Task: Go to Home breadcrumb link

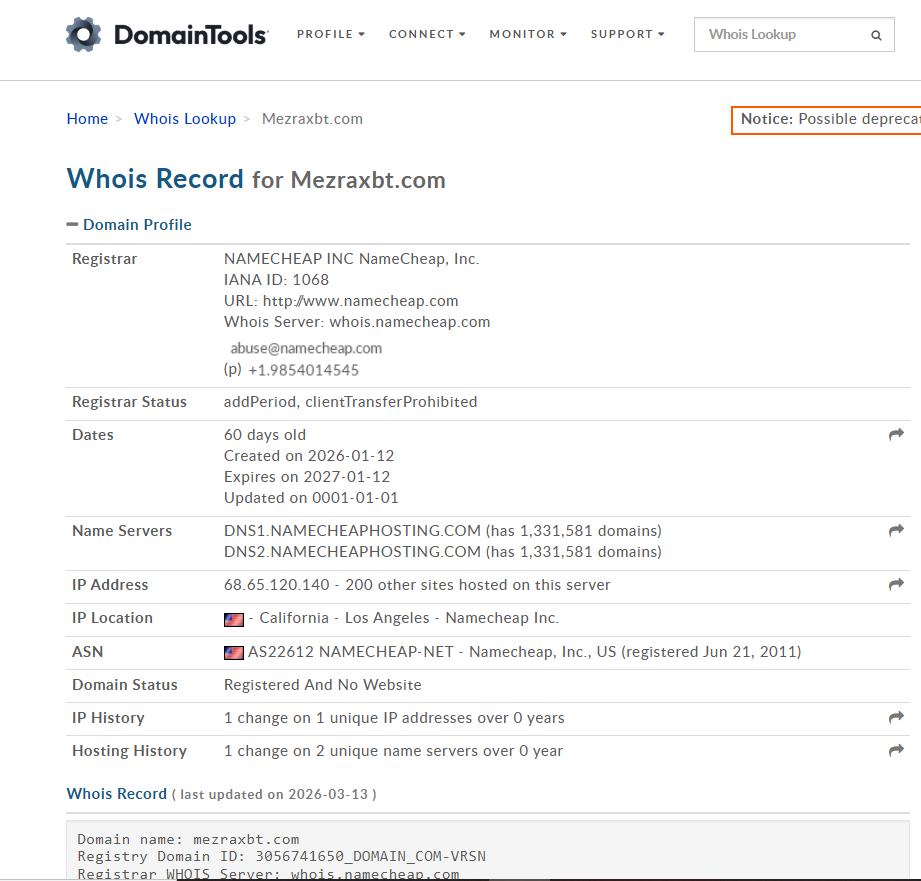Action: (87, 119)
